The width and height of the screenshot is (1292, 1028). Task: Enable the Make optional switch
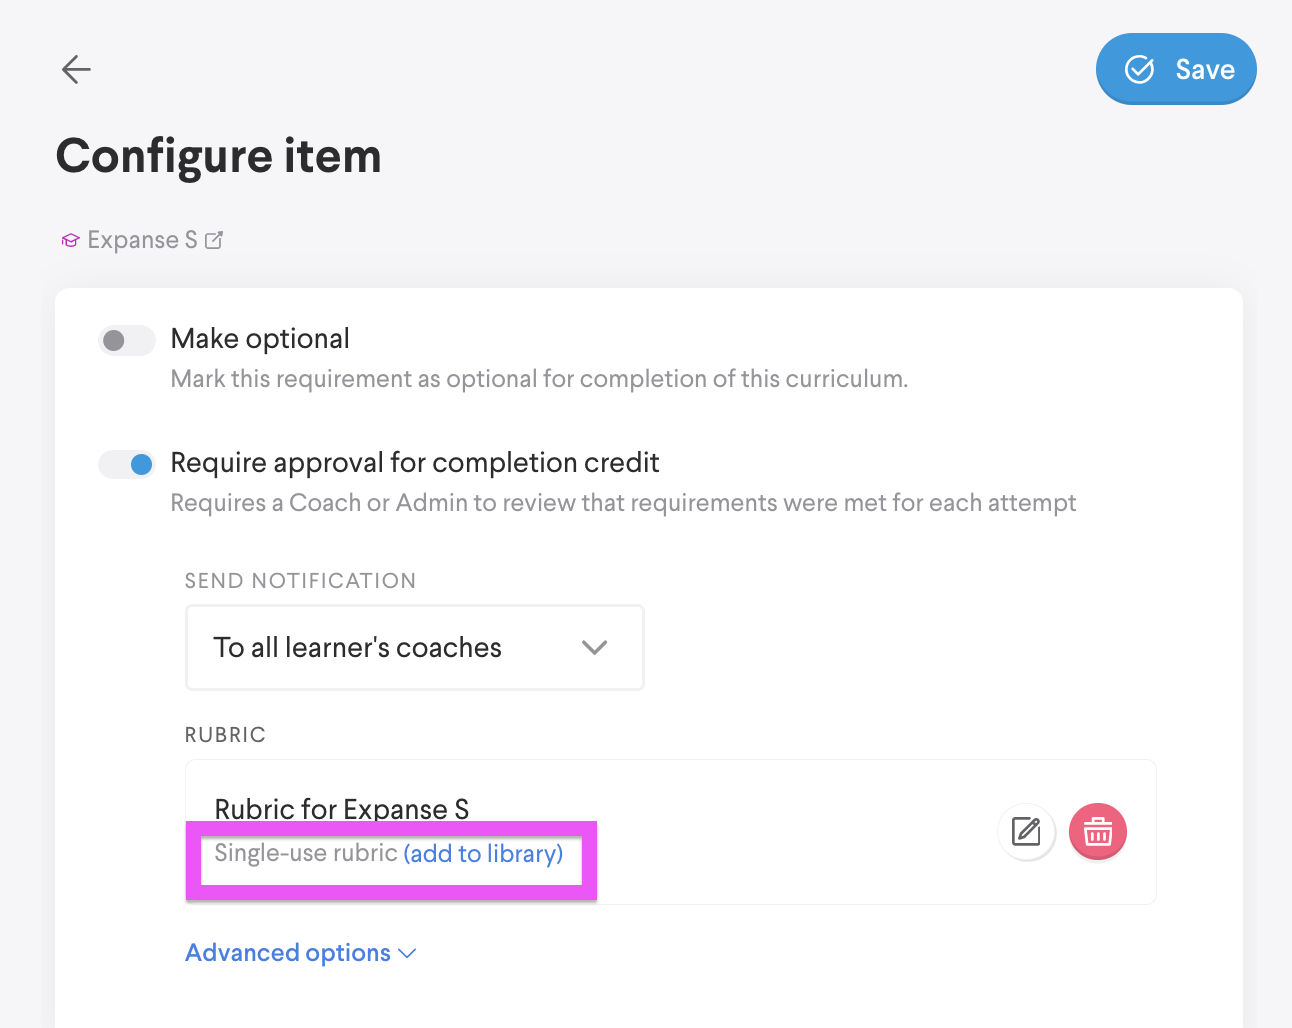click(x=127, y=340)
